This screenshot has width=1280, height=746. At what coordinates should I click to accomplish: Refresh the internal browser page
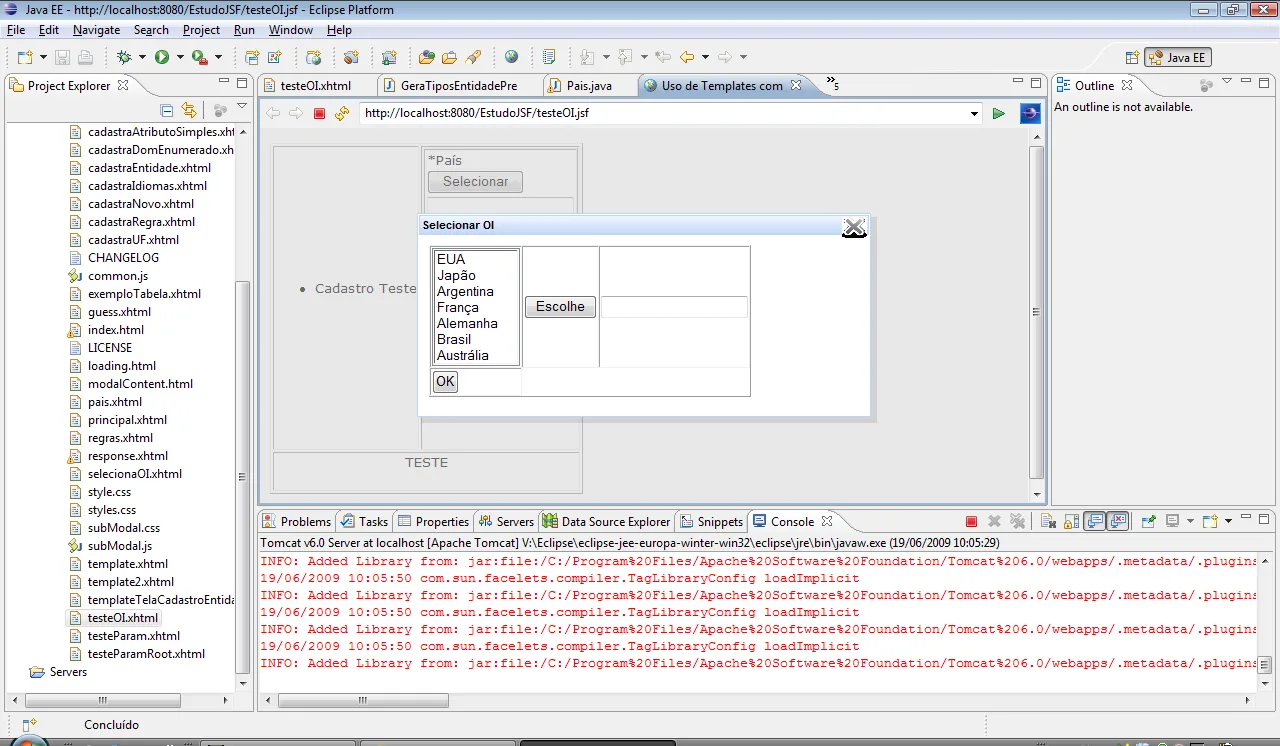tap(343, 113)
